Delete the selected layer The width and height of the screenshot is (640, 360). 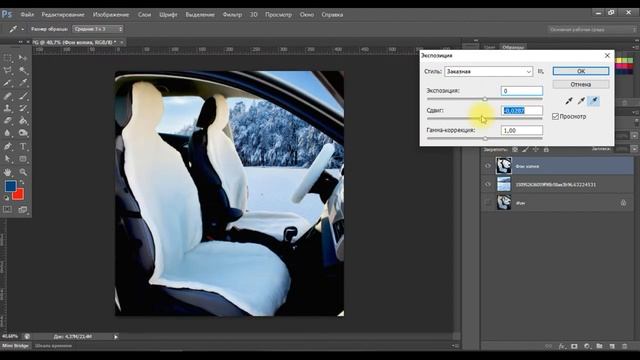(624, 346)
